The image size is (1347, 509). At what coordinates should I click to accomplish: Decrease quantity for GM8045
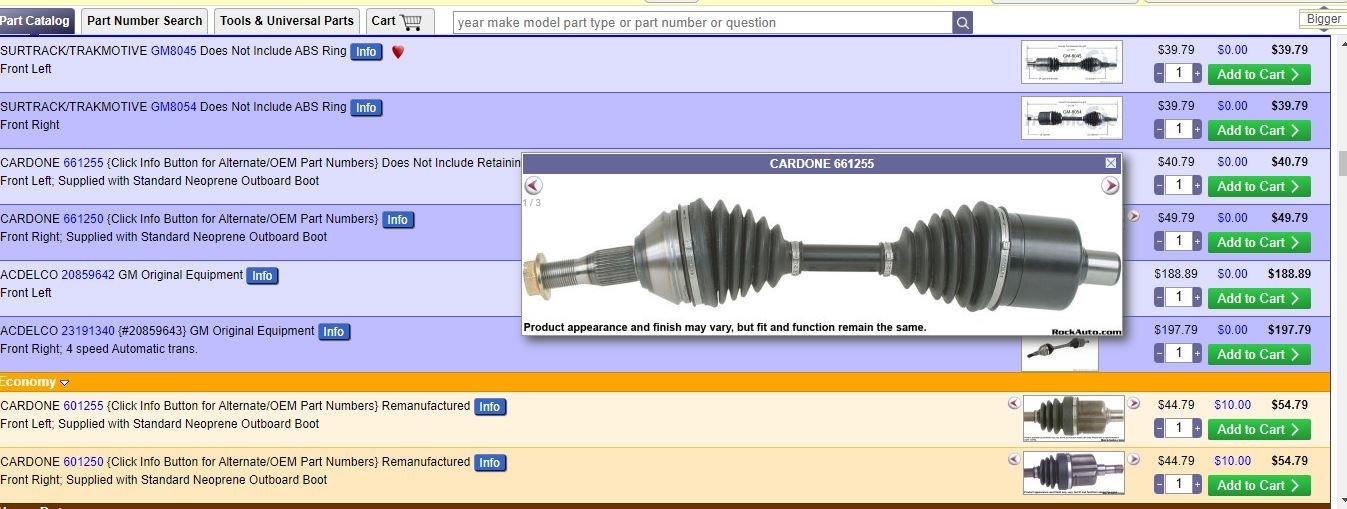tap(1159, 74)
